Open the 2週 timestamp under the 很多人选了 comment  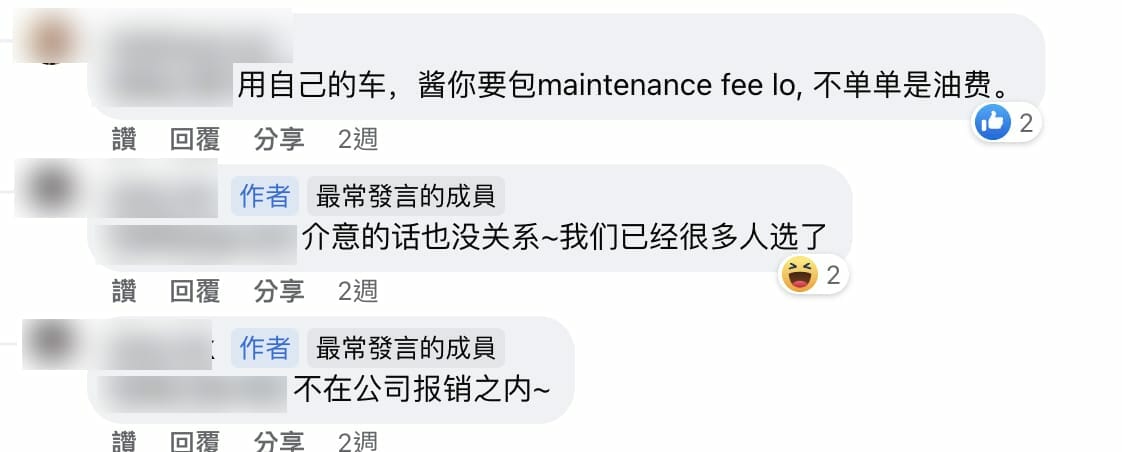(357, 291)
